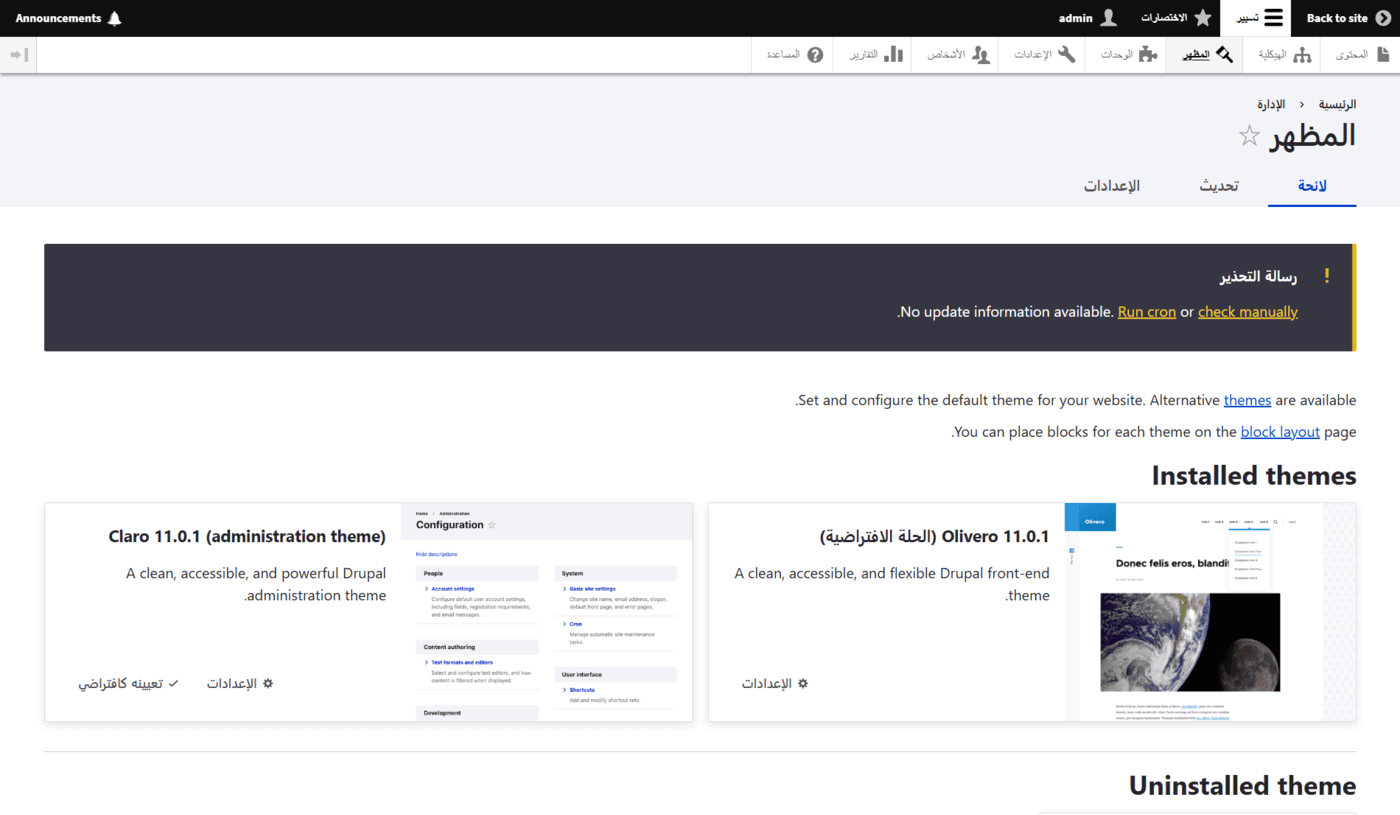Image resolution: width=1400 pixels, height=815 pixels.
Task: Click the Back to site arrow icon
Action: click(x=1383, y=18)
